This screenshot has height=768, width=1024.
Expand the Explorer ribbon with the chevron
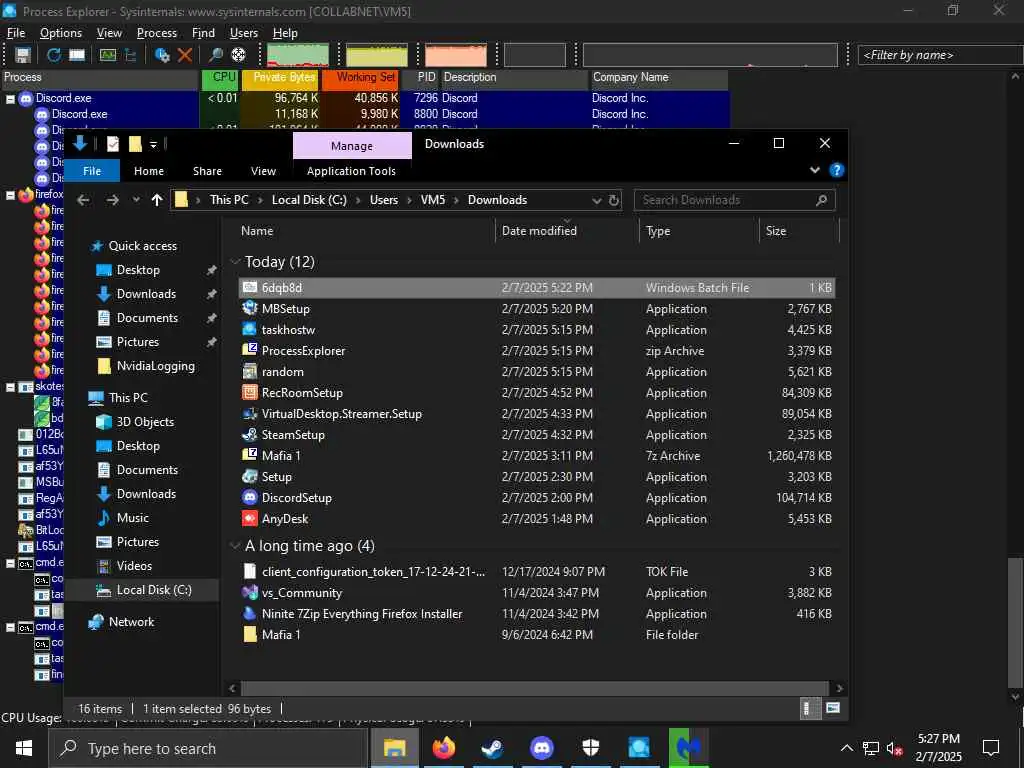click(x=814, y=170)
